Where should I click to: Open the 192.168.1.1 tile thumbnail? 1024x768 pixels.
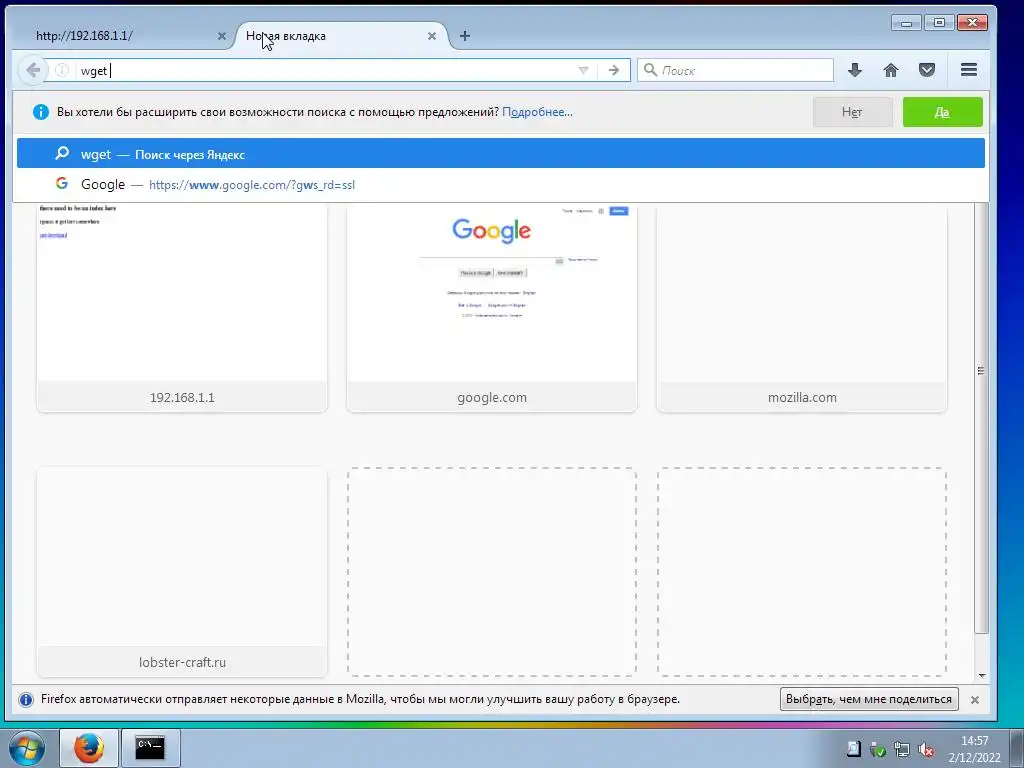pos(182,308)
